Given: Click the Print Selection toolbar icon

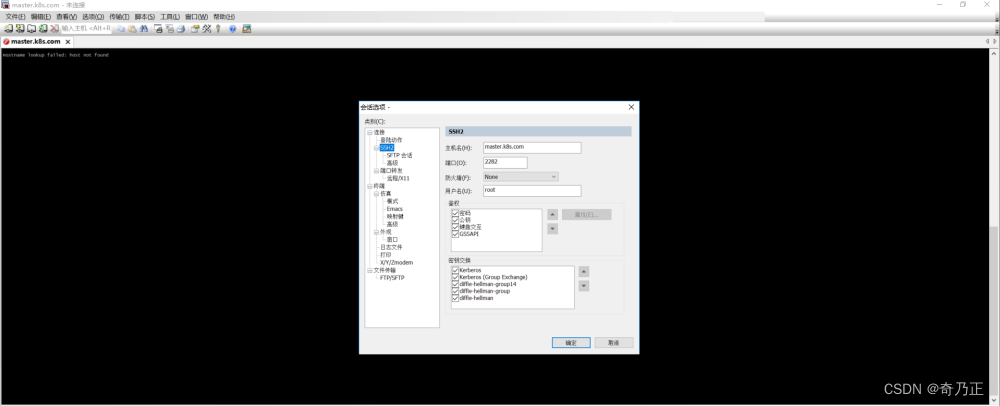Looking at the screenshot, I should 170,29.
